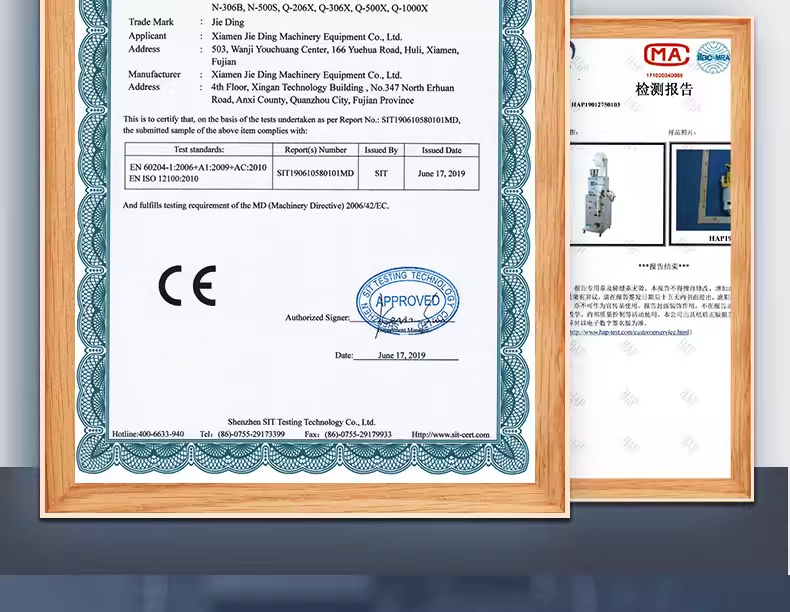Click the Hotline 400-6633-940 number
This screenshot has width=790, height=612.
pos(148,434)
